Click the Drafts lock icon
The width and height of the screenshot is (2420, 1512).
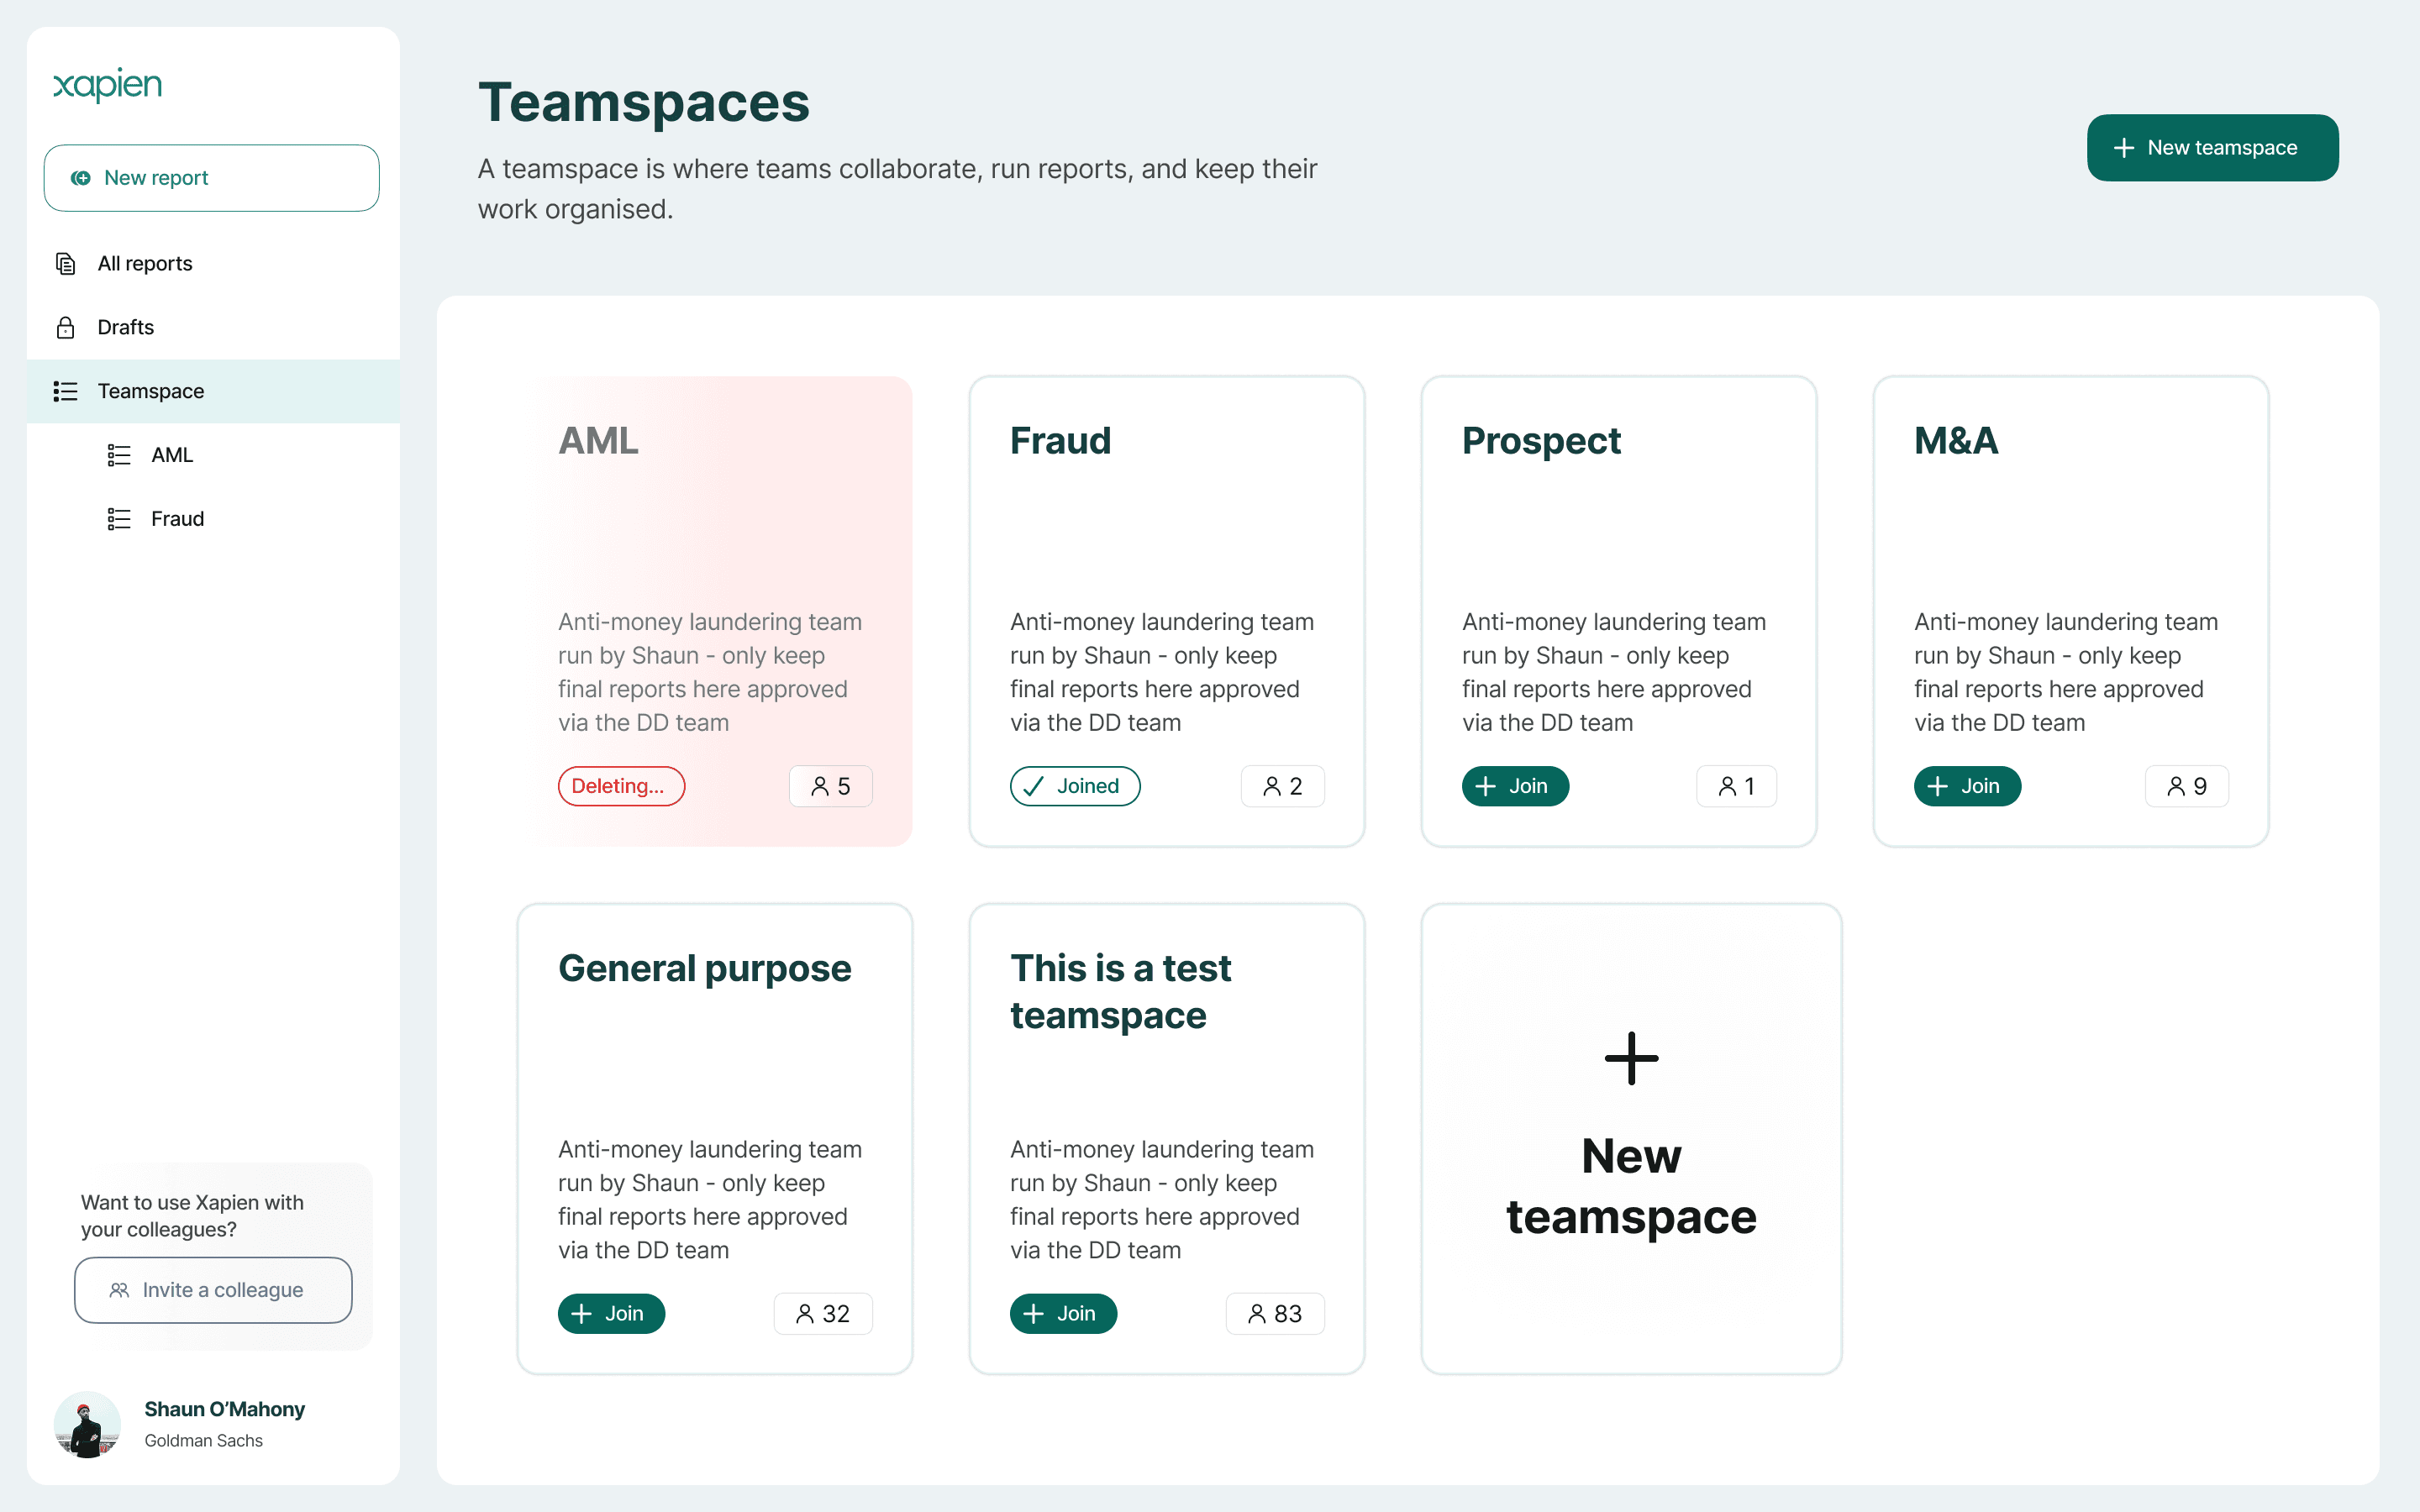click(x=66, y=327)
